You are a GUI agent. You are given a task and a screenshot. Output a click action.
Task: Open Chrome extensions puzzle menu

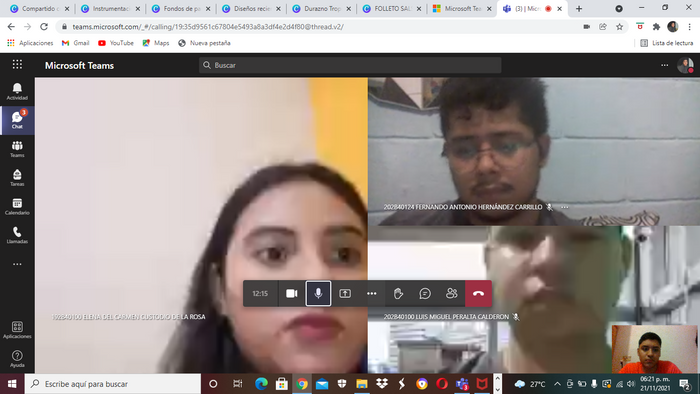pyautogui.click(x=656, y=27)
